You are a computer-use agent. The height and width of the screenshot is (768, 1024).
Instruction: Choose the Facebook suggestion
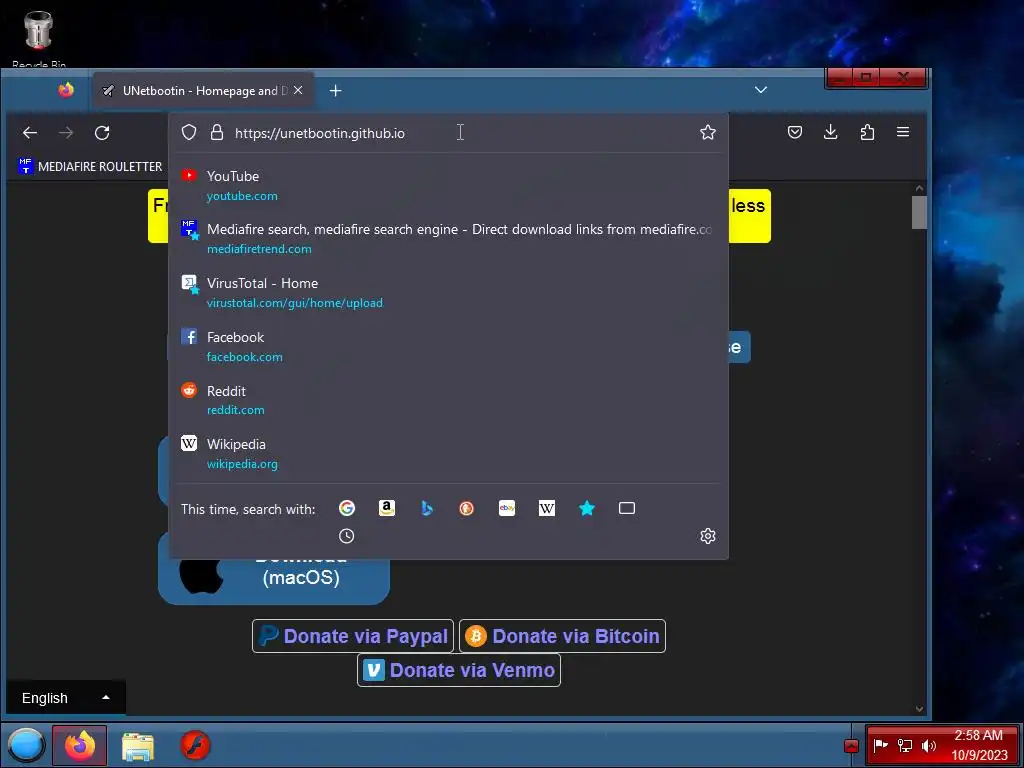click(449, 347)
